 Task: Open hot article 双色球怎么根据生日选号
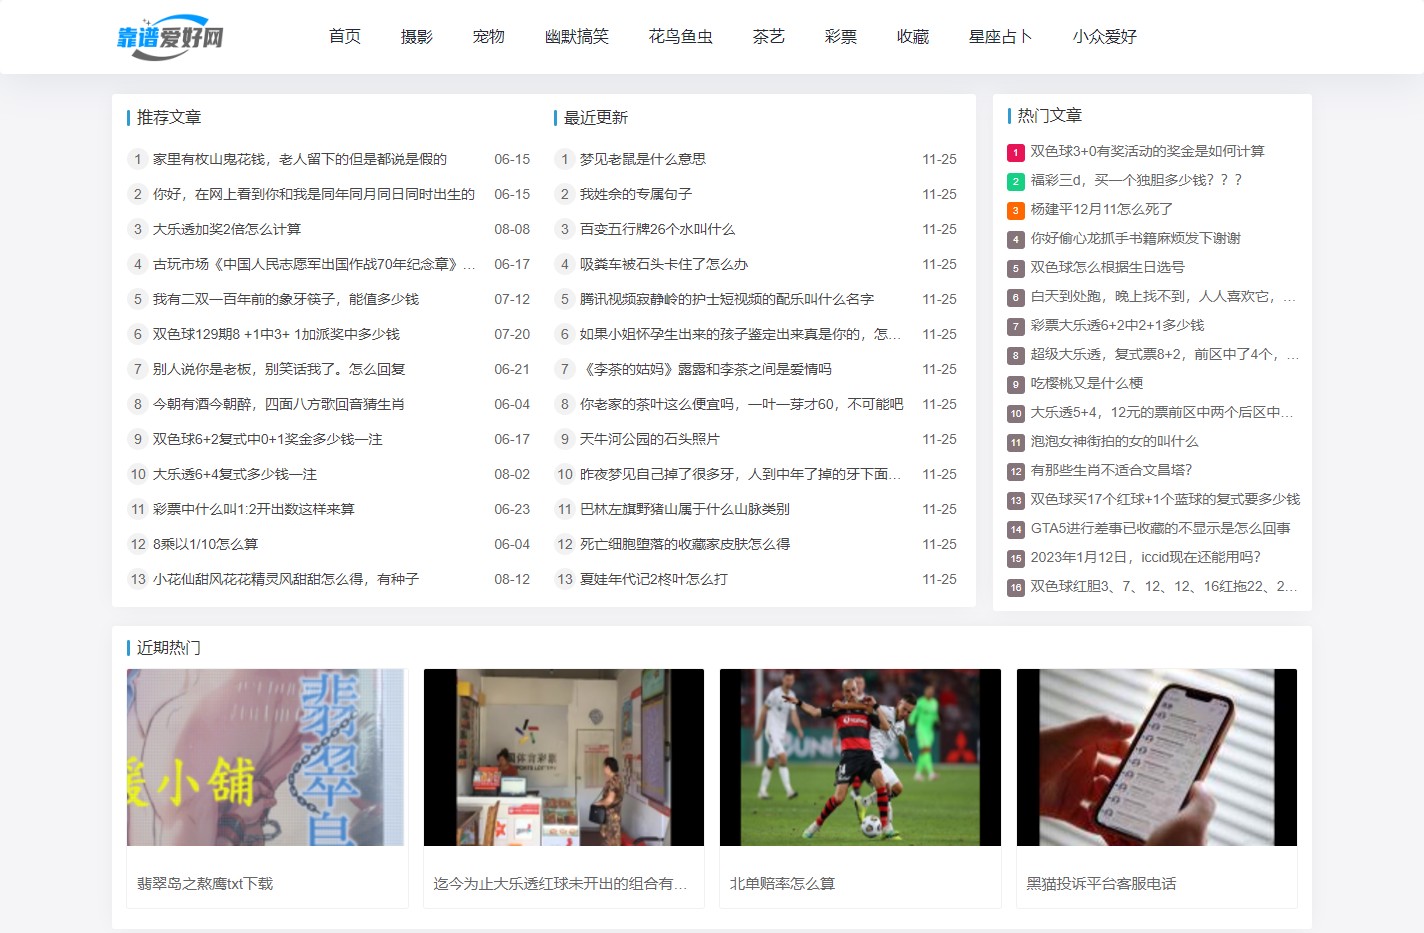(1108, 267)
